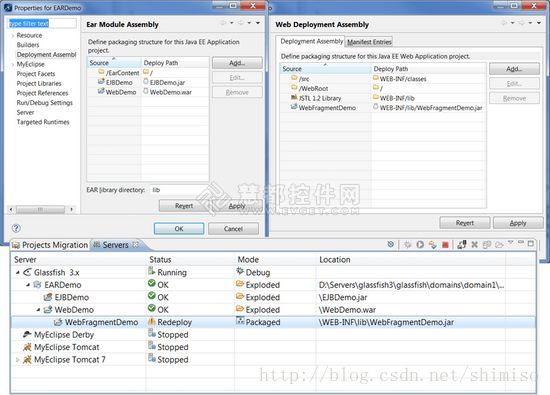Viewport: 550px width, 395px height.
Task: Click the Debug server icon in Servers toolbar
Action: point(407,245)
